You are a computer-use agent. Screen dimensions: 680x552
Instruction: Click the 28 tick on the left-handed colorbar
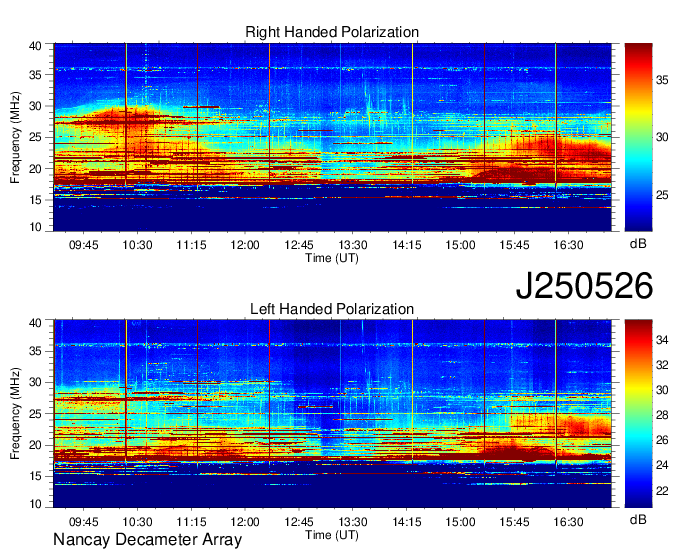(x=662, y=415)
